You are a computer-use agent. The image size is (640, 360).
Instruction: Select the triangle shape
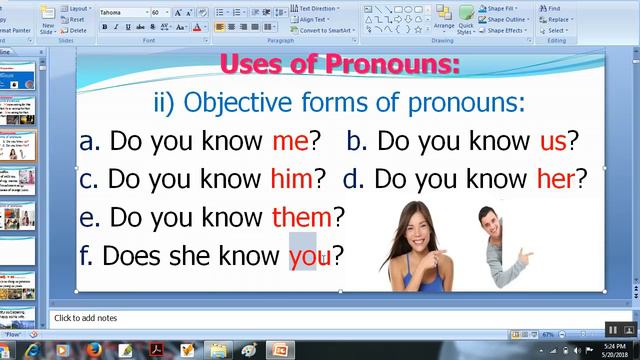(x=368, y=19)
